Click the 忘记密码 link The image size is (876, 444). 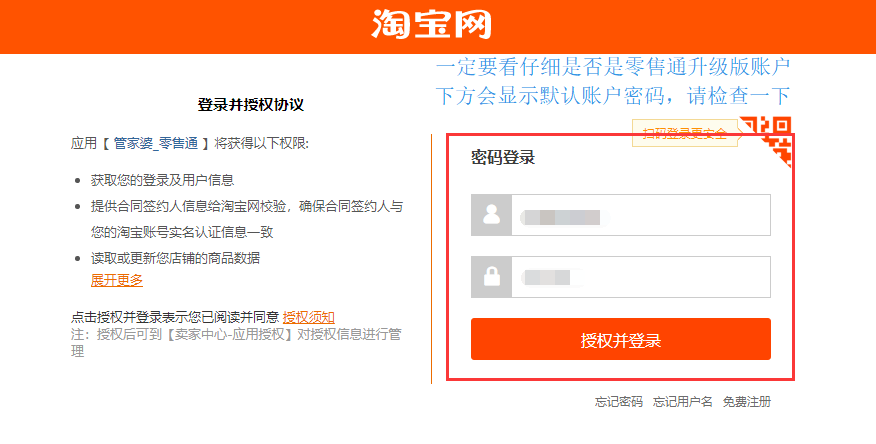pyautogui.click(x=618, y=402)
